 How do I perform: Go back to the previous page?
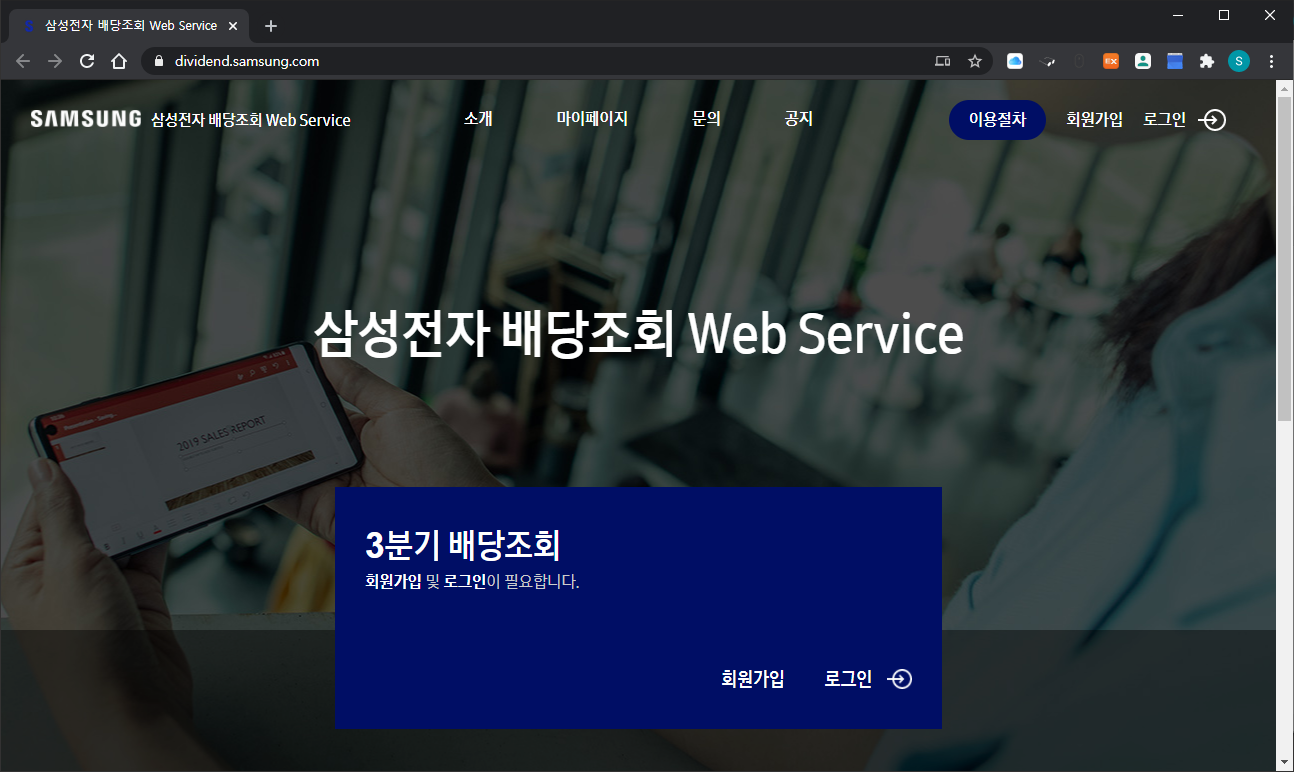tap(23, 61)
